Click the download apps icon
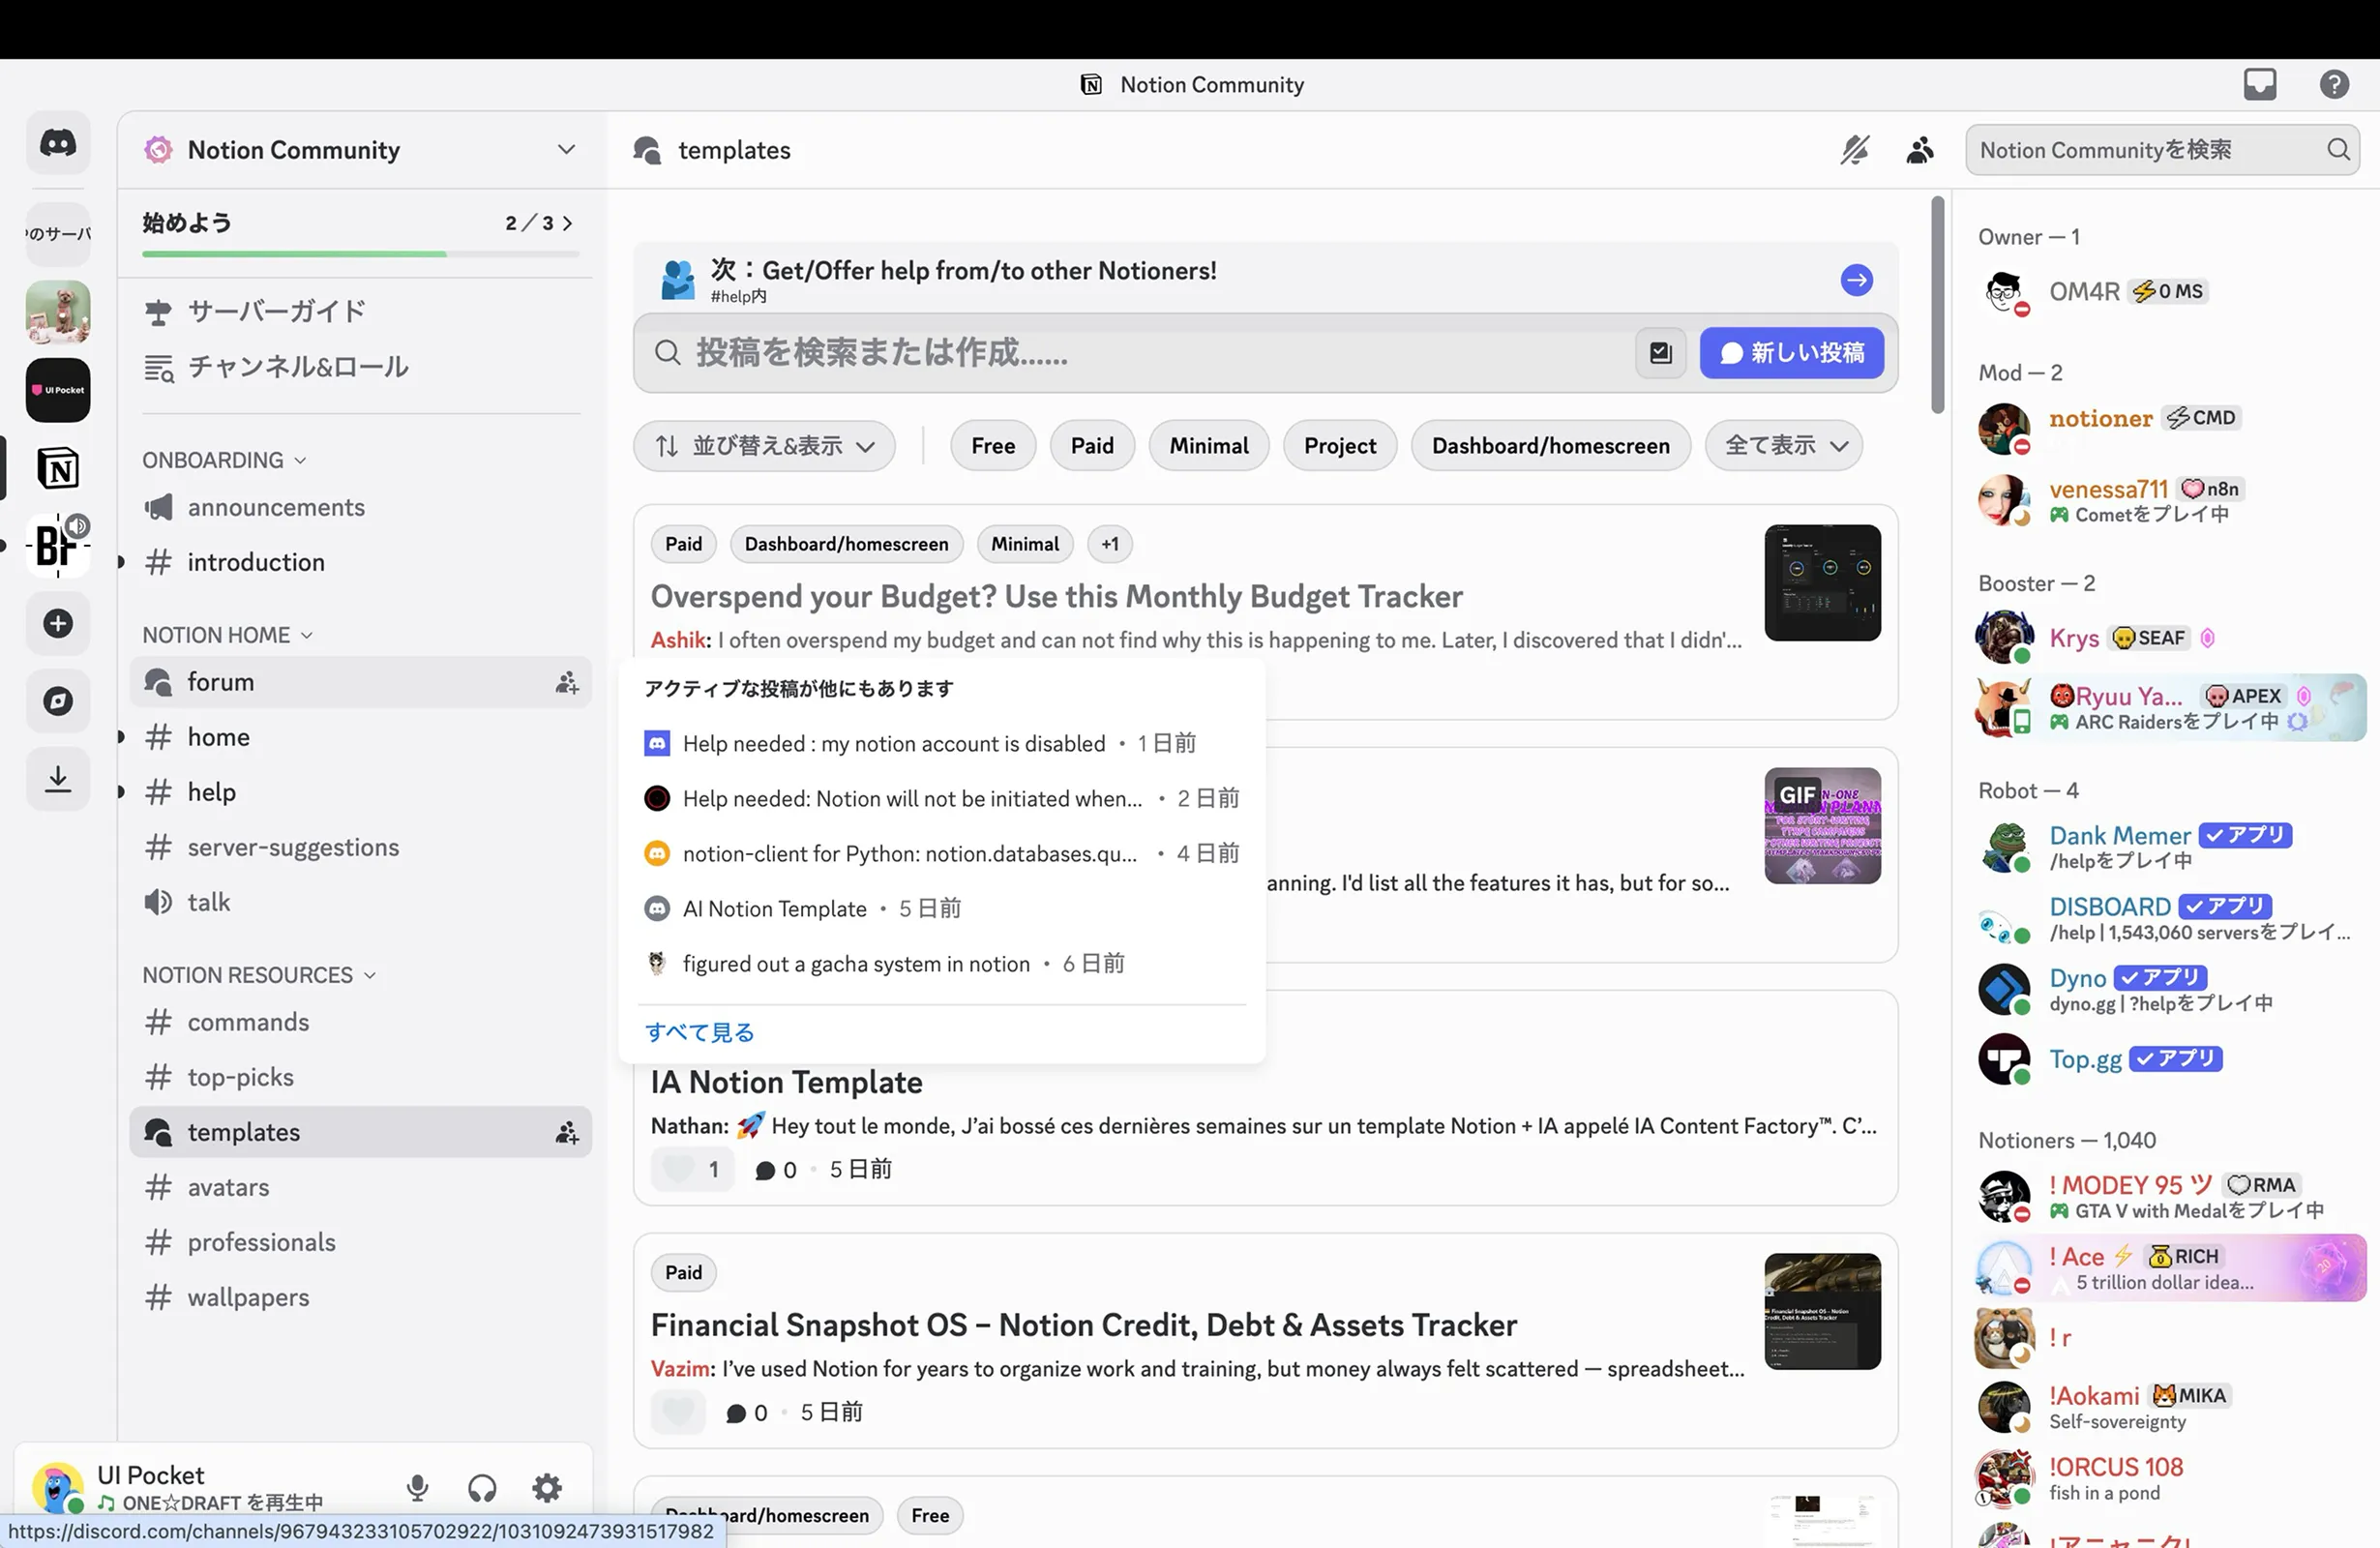This screenshot has width=2380, height=1548. coord(58,779)
